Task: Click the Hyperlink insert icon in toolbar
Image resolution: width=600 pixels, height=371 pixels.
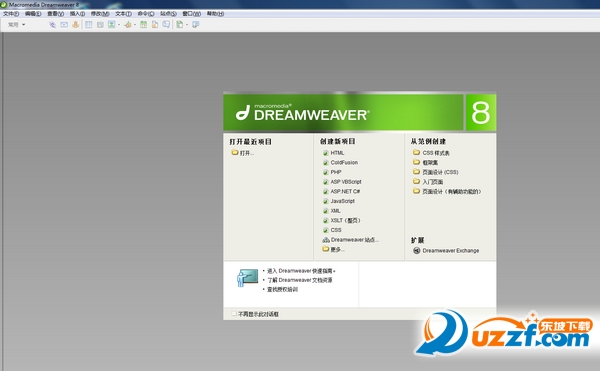Action: pyautogui.click(x=52, y=24)
